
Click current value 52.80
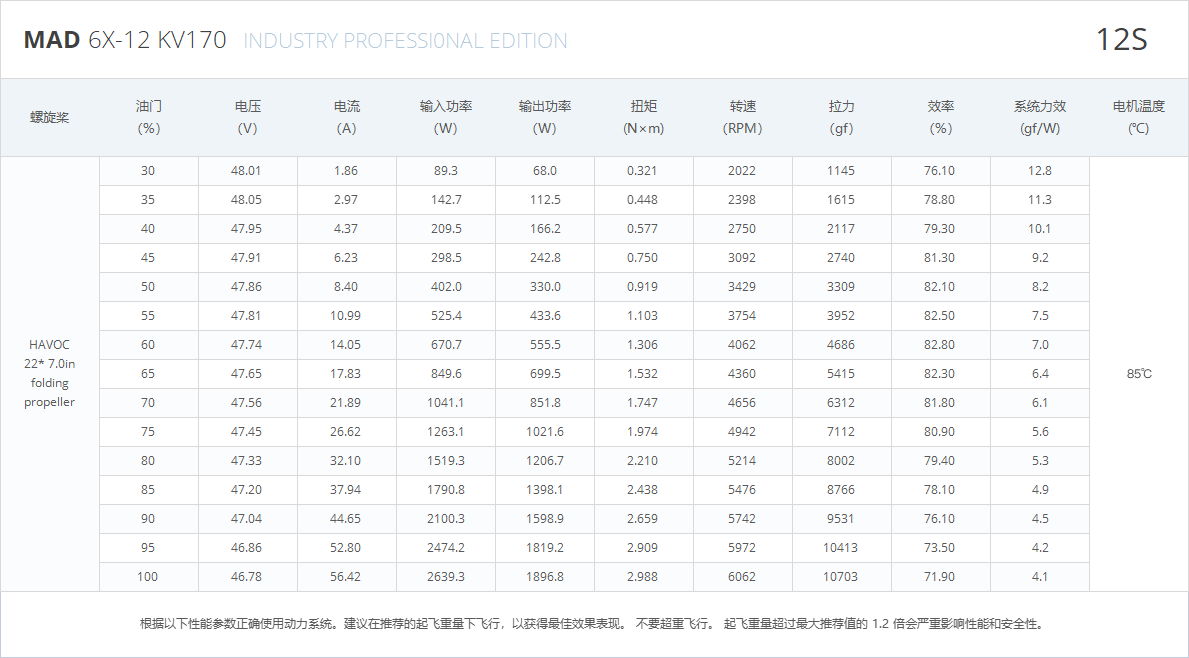pyautogui.click(x=346, y=547)
